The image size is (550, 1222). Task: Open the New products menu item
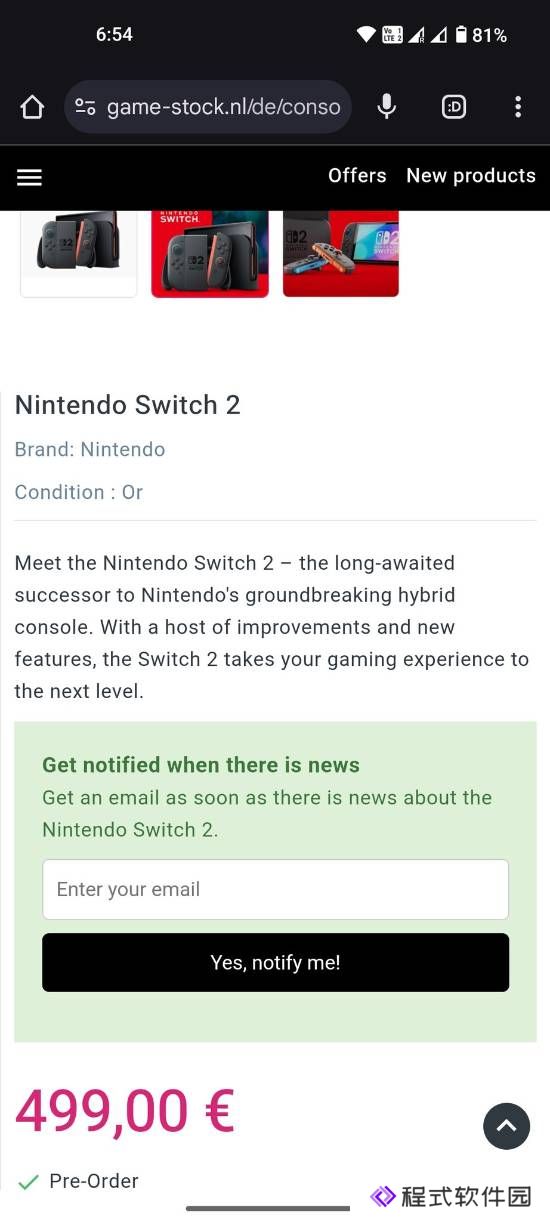[x=471, y=175]
